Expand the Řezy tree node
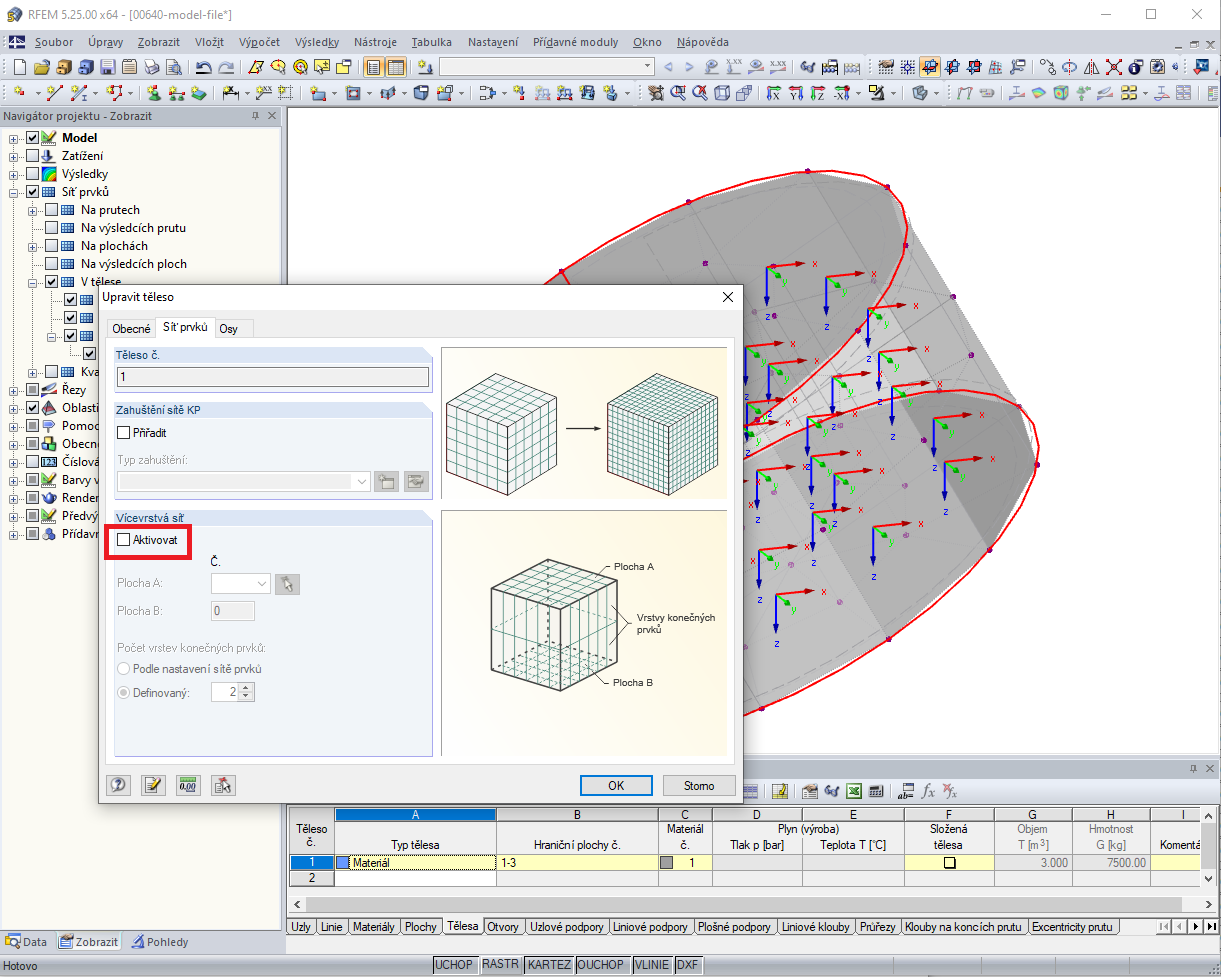 tap(14, 390)
